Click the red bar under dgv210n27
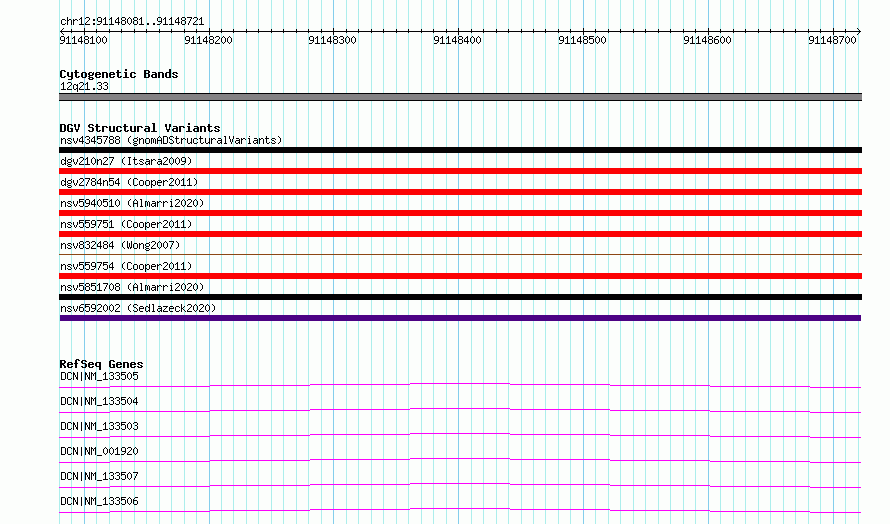The height and width of the screenshot is (524, 890). tap(460, 171)
